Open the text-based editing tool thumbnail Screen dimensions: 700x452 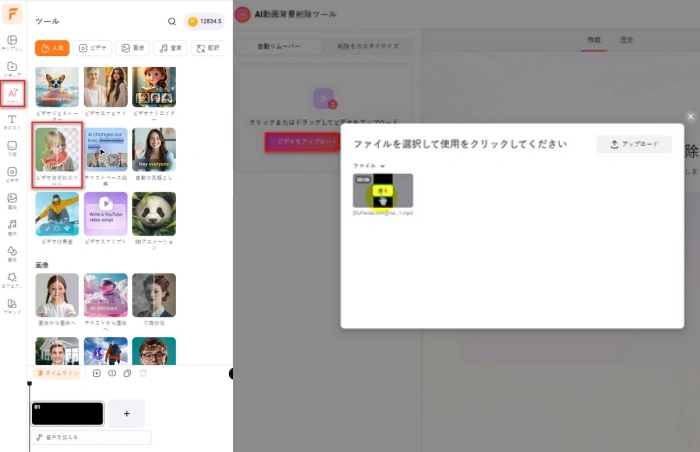point(106,150)
